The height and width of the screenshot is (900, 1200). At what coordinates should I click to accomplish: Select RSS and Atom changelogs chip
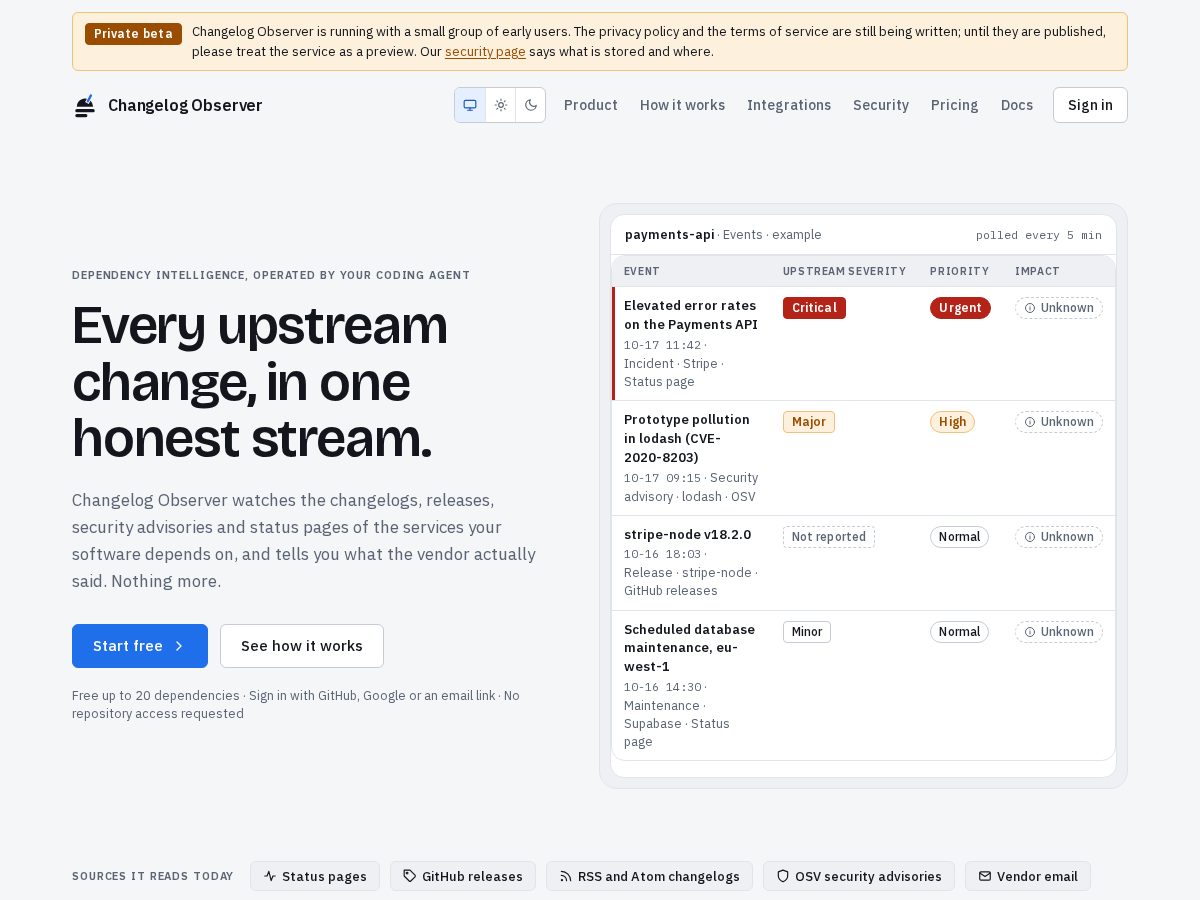point(649,876)
